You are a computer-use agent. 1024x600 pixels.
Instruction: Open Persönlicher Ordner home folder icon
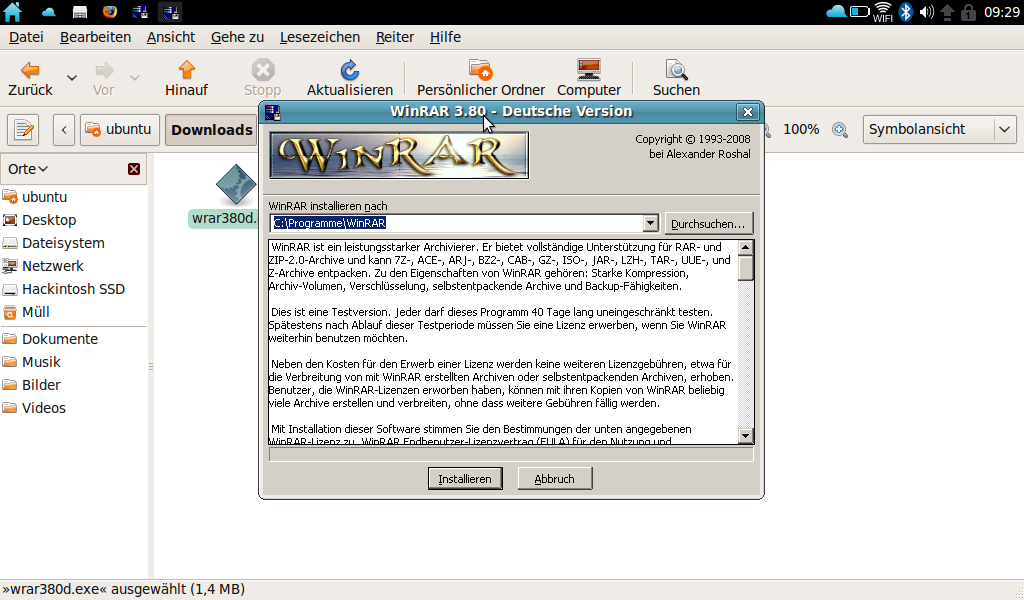481,70
